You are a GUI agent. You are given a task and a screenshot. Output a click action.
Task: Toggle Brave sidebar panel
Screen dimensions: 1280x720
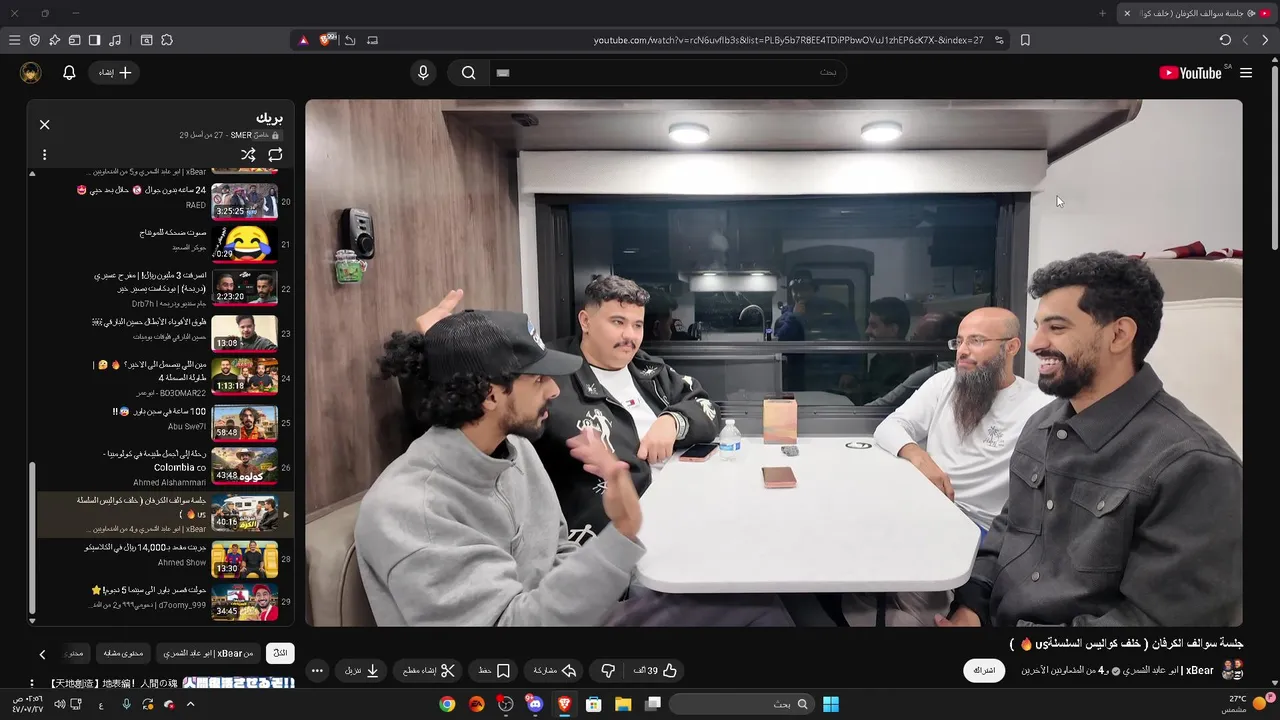coord(94,40)
